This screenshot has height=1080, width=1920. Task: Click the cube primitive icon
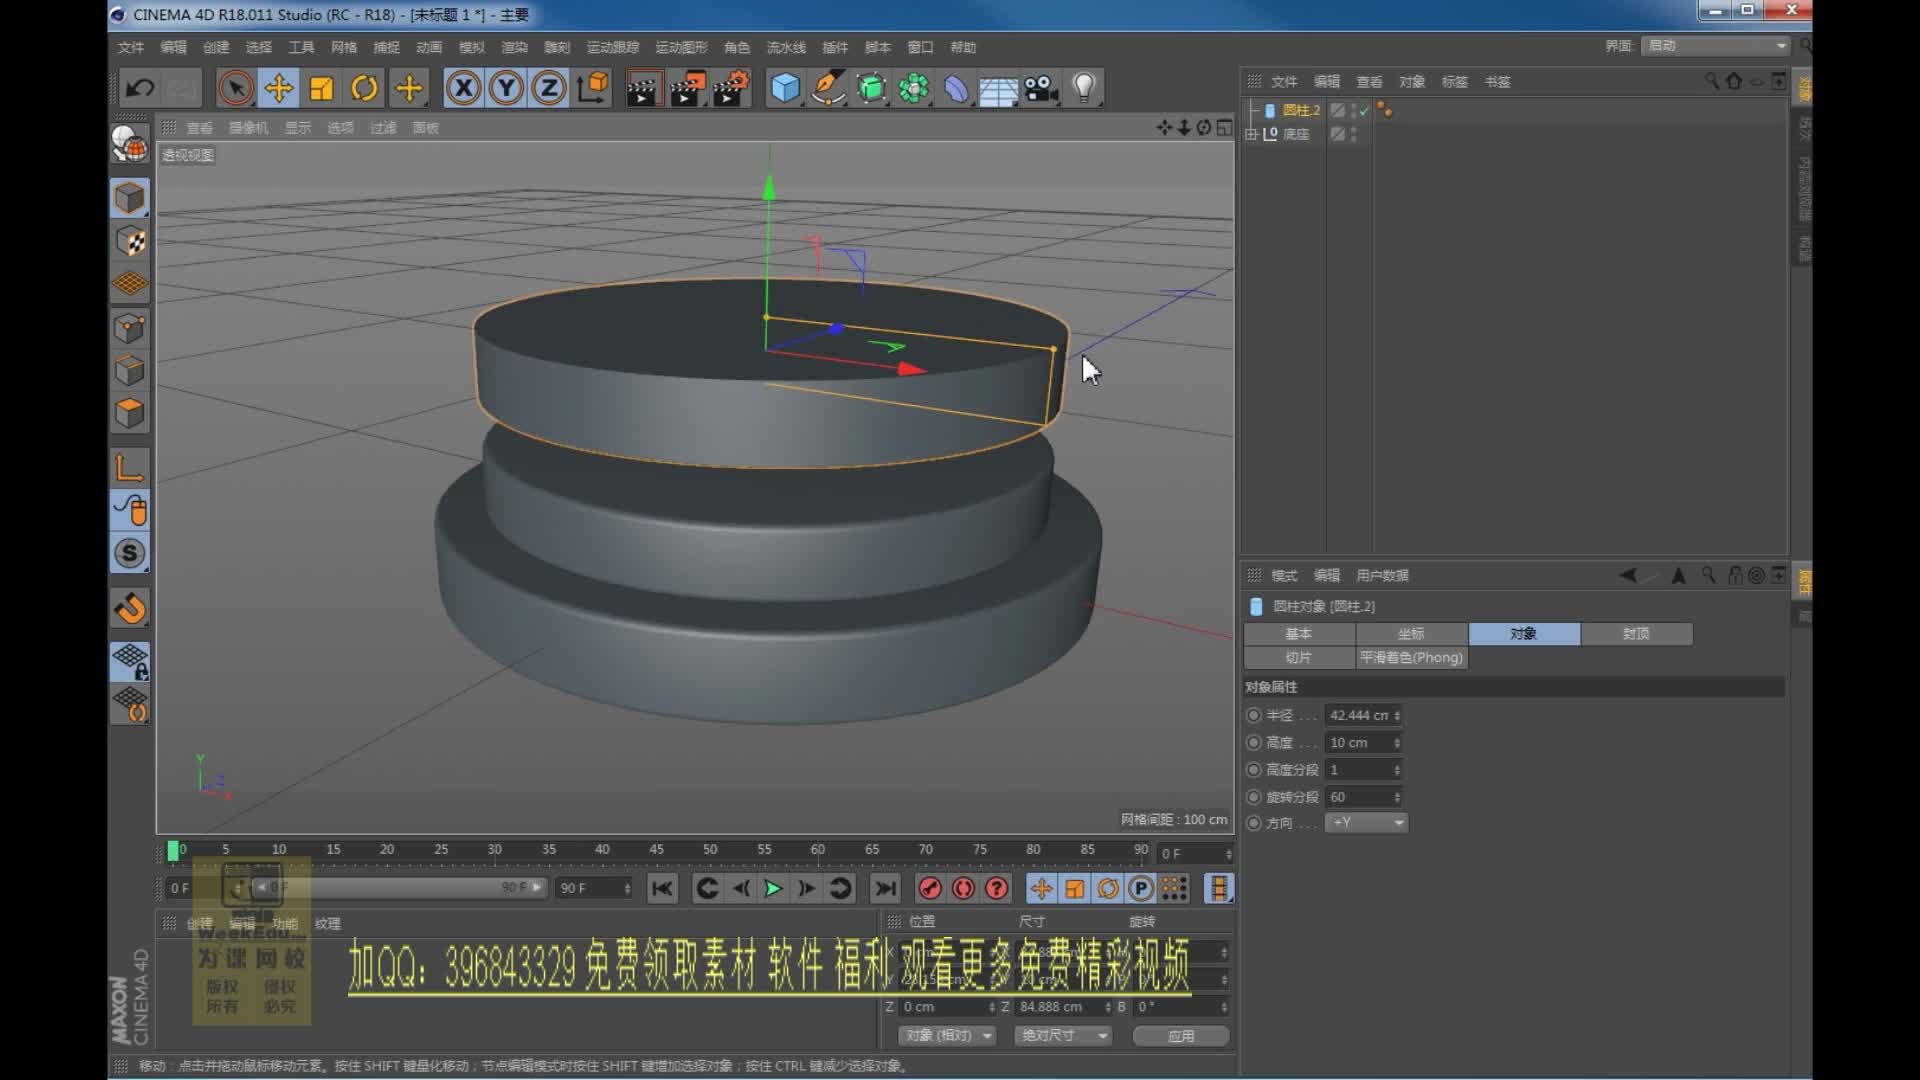click(x=786, y=88)
